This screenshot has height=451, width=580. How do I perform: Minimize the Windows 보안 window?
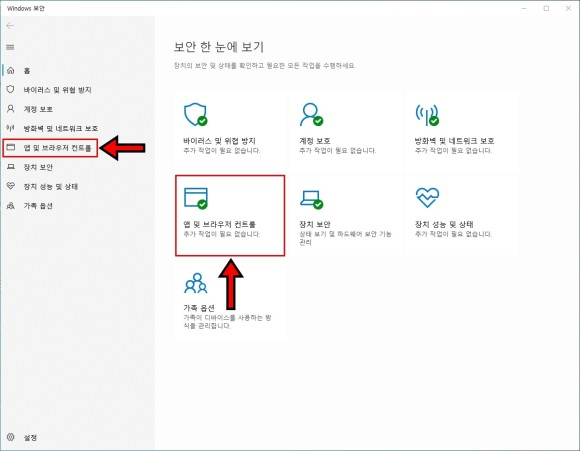524,8
